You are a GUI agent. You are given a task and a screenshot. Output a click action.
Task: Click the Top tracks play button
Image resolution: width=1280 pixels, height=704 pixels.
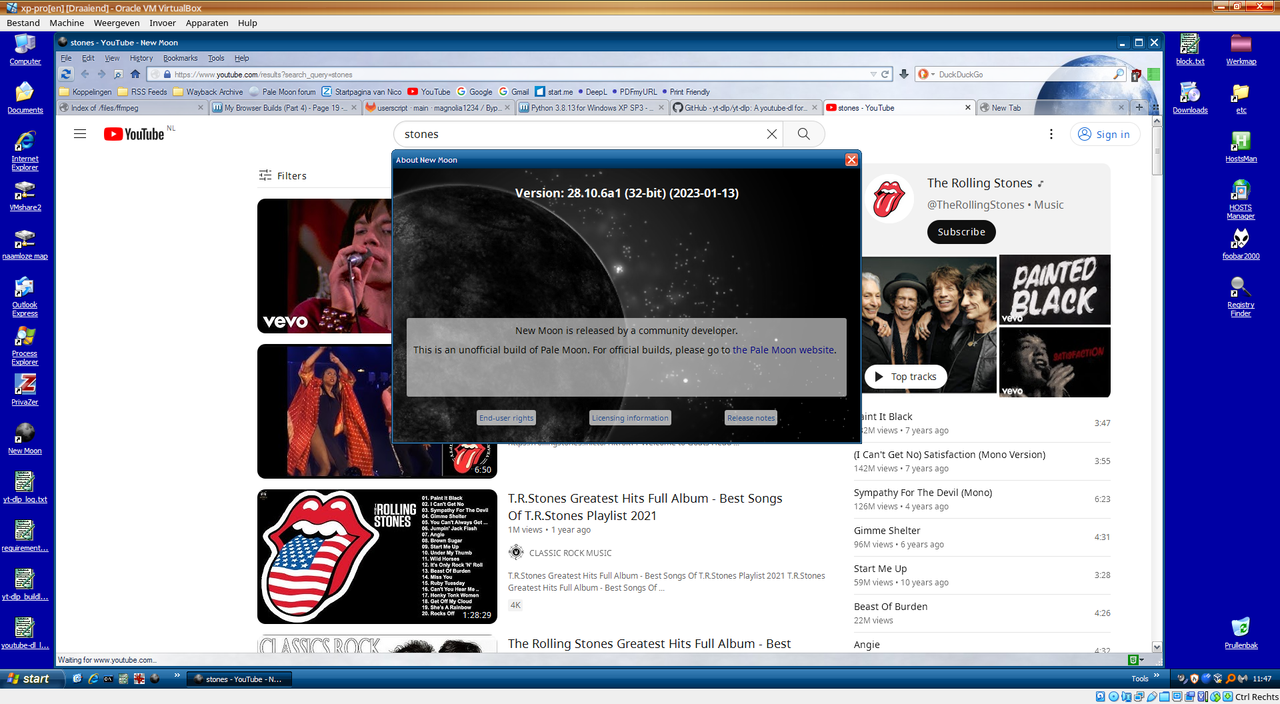(x=905, y=377)
